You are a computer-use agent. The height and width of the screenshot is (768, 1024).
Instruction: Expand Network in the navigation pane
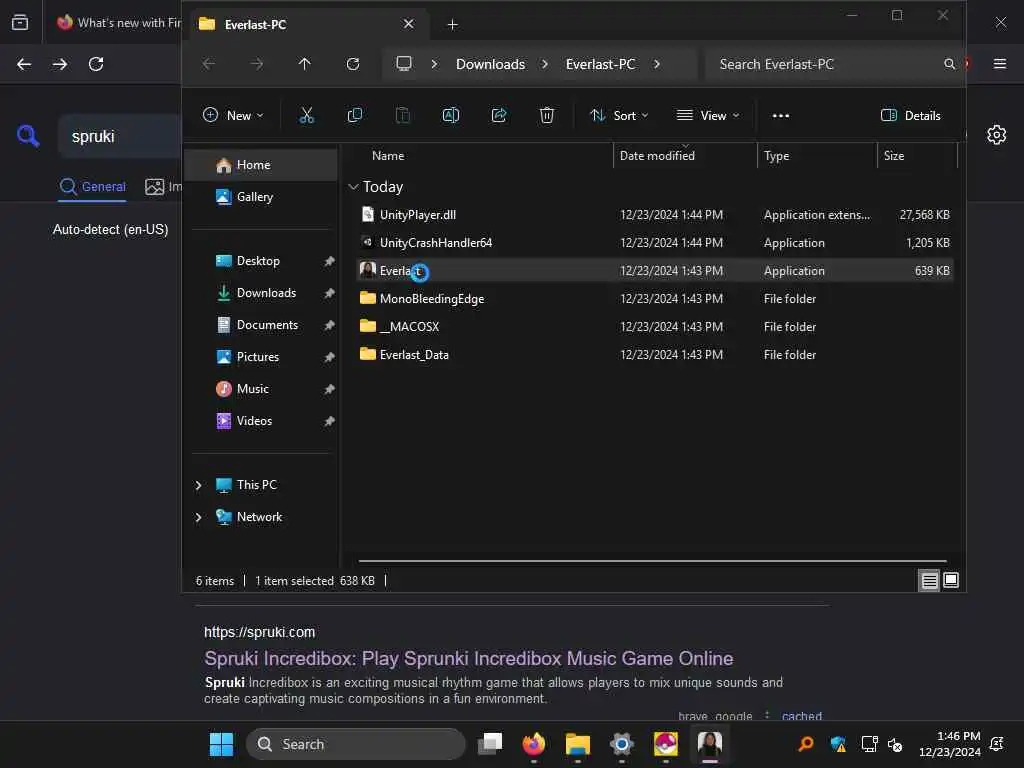[x=199, y=517]
